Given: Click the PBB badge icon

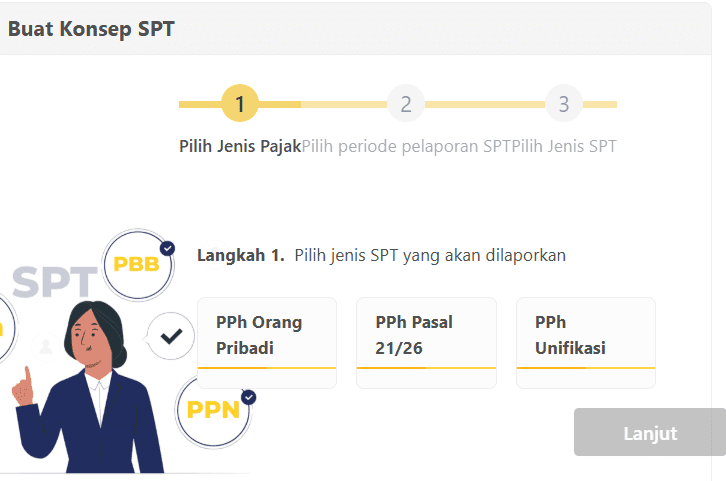Looking at the screenshot, I should [137, 264].
